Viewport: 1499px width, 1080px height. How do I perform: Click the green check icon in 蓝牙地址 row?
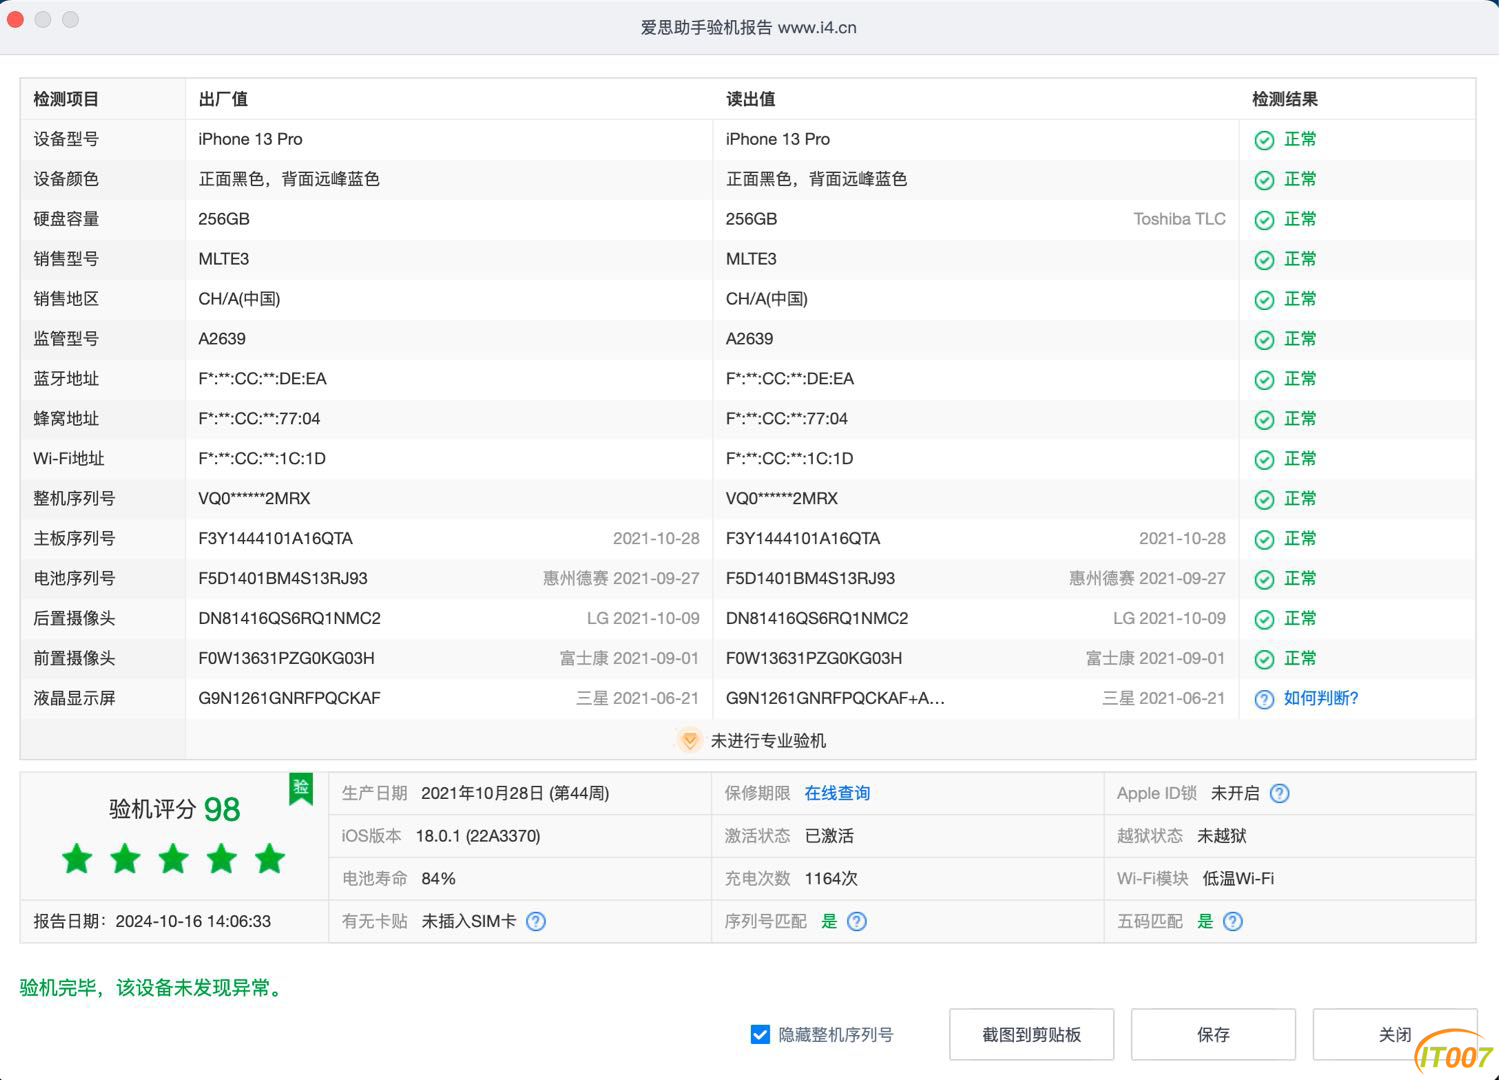point(1264,380)
